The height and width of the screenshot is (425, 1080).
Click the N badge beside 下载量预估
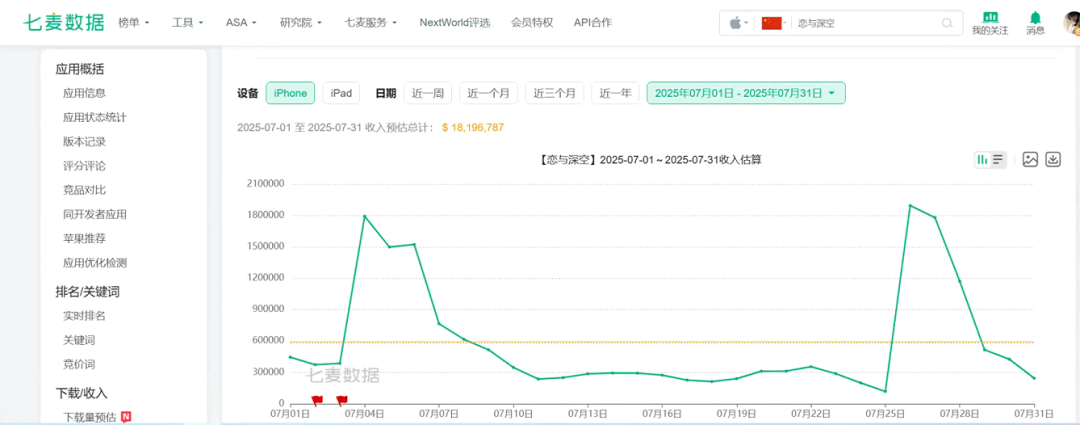point(126,416)
